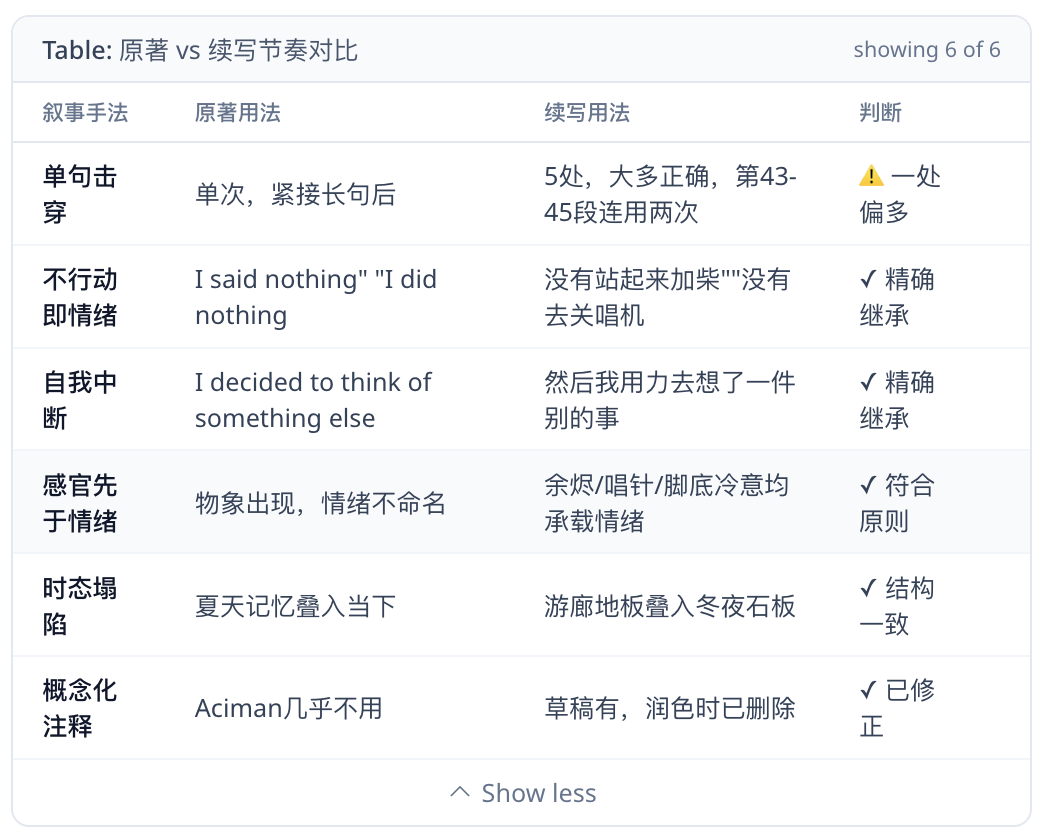Click the 叙事手法 column header
This screenshot has width=1064, height=840.
pyautogui.click(x=86, y=113)
